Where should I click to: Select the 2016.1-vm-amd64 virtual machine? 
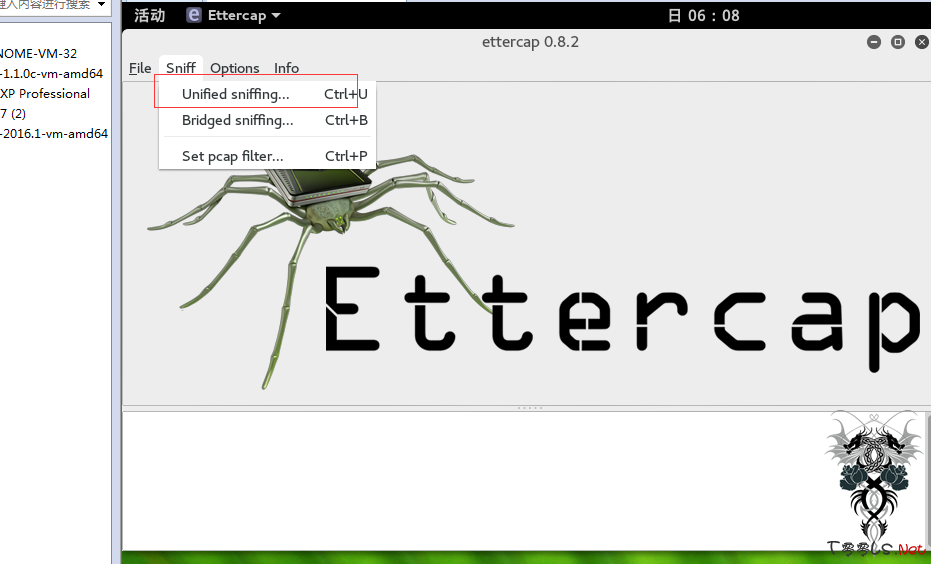(x=54, y=134)
